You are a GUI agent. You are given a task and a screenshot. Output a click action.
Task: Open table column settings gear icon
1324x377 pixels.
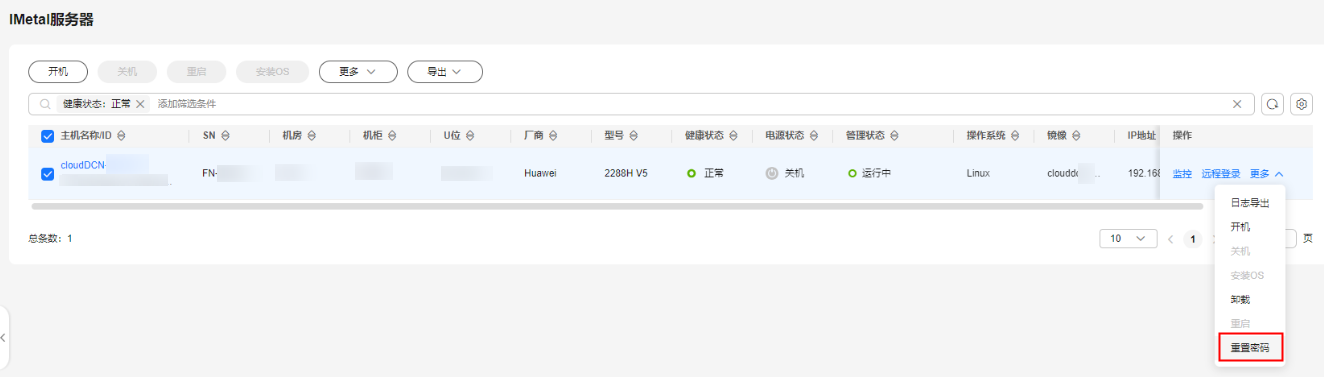pos(1301,104)
